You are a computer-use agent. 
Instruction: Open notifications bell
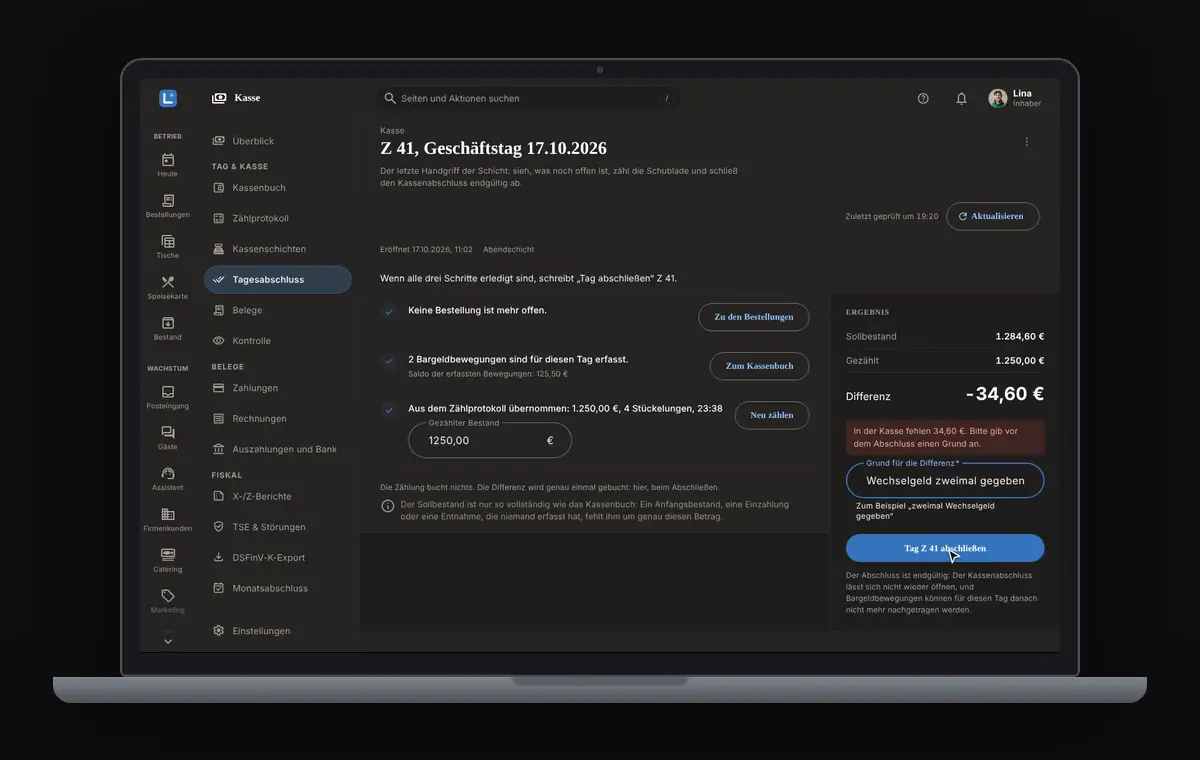[x=961, y=98]
